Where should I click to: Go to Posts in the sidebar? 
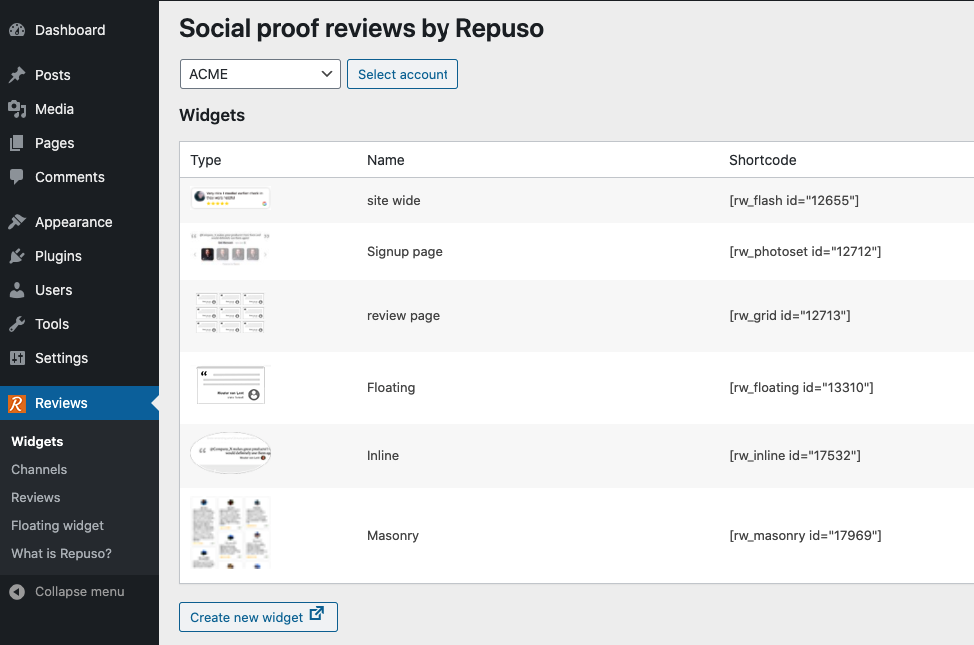(x=80, y=75)
